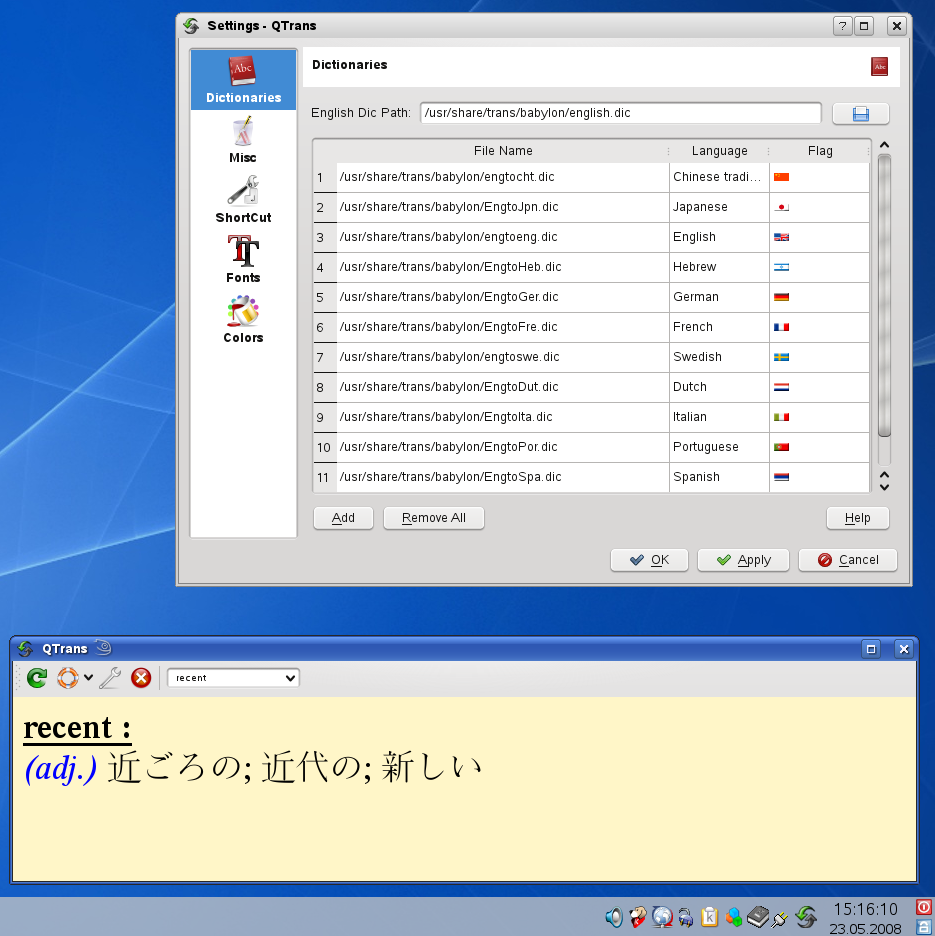Select the EngtoIta.dic file name cell
This screenshot has height=936, width=935.
point(503,417)
